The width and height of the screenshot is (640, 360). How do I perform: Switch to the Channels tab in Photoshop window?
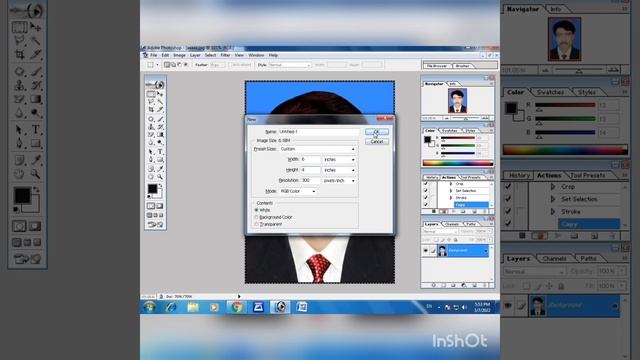pyautogui.click(x=452, y=224)
